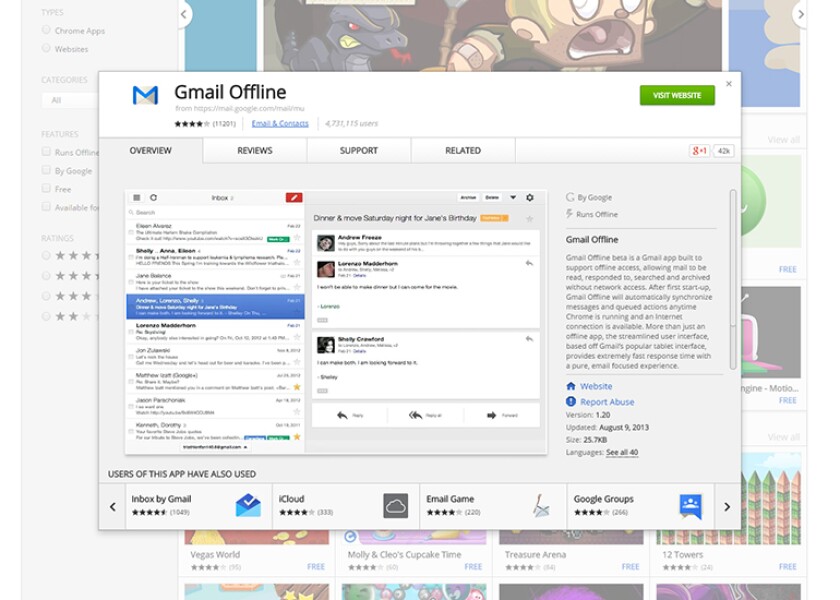Click the Report Abuse link
This screenshot has width=840, height=600.
click(607, 402)
